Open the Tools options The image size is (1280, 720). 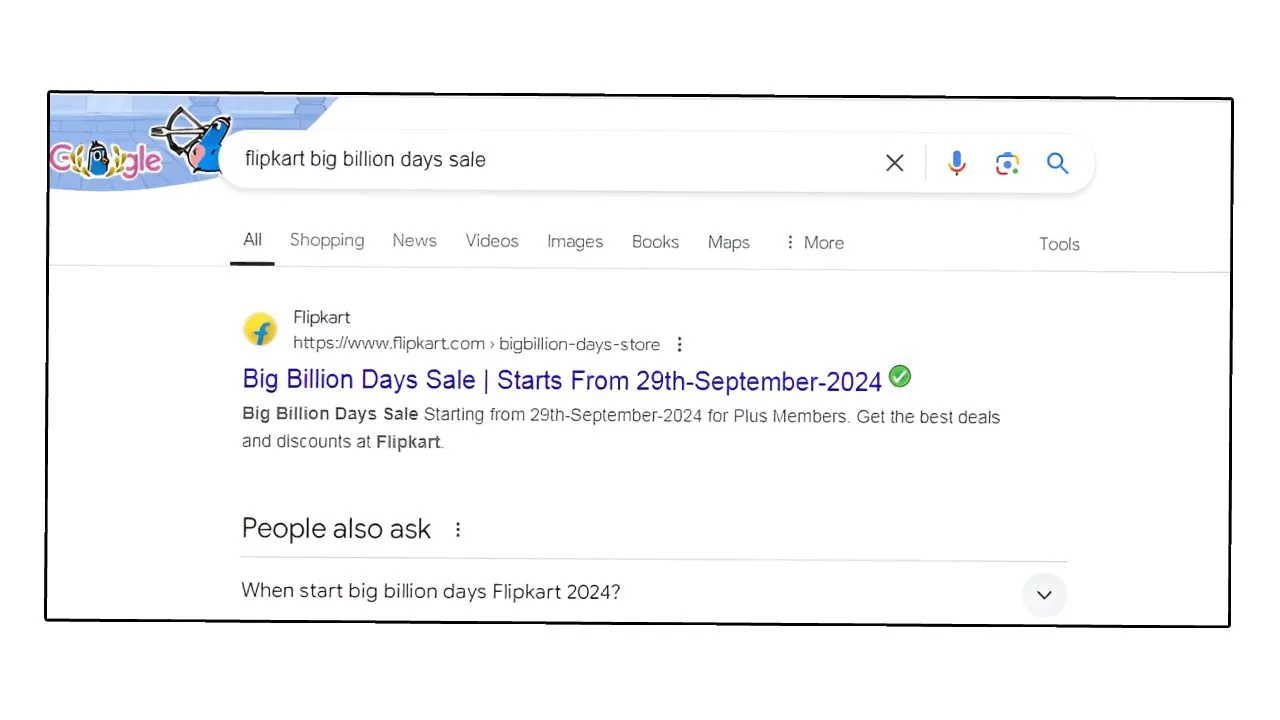coord(1059,243)
